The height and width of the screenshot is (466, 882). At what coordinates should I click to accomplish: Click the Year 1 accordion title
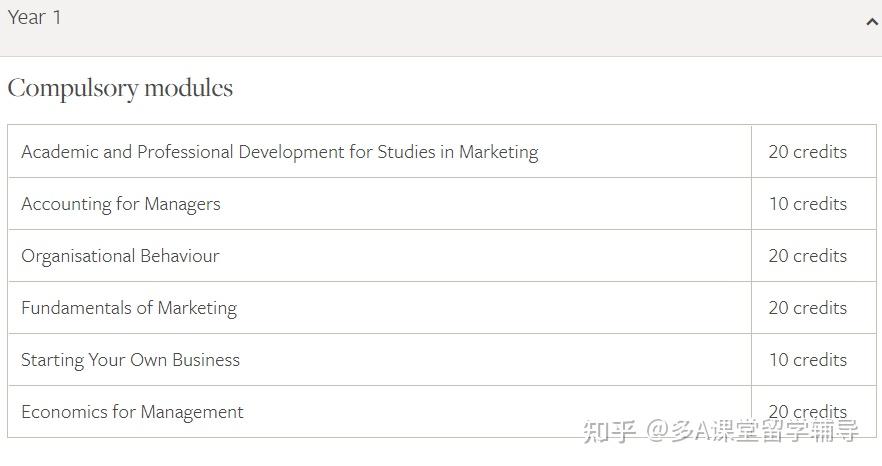click(x=34, y=18)
